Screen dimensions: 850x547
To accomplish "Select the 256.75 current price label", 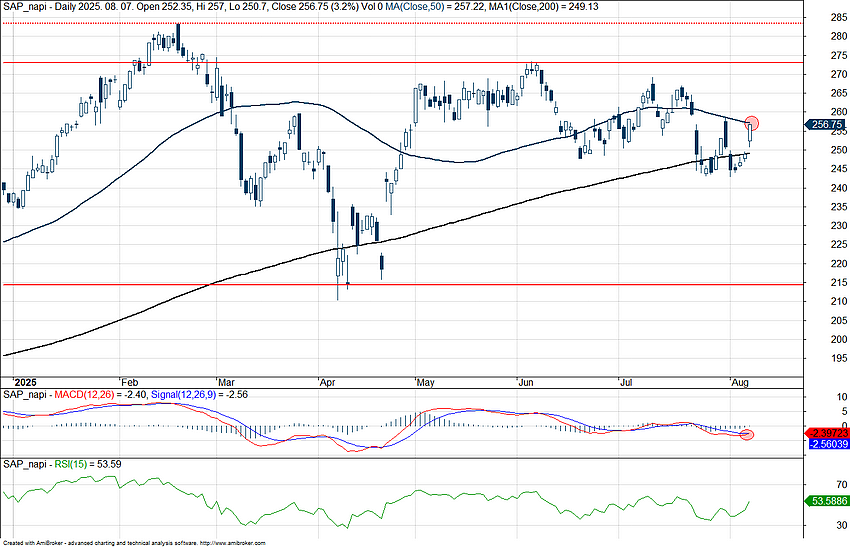I will pos(826,125).
